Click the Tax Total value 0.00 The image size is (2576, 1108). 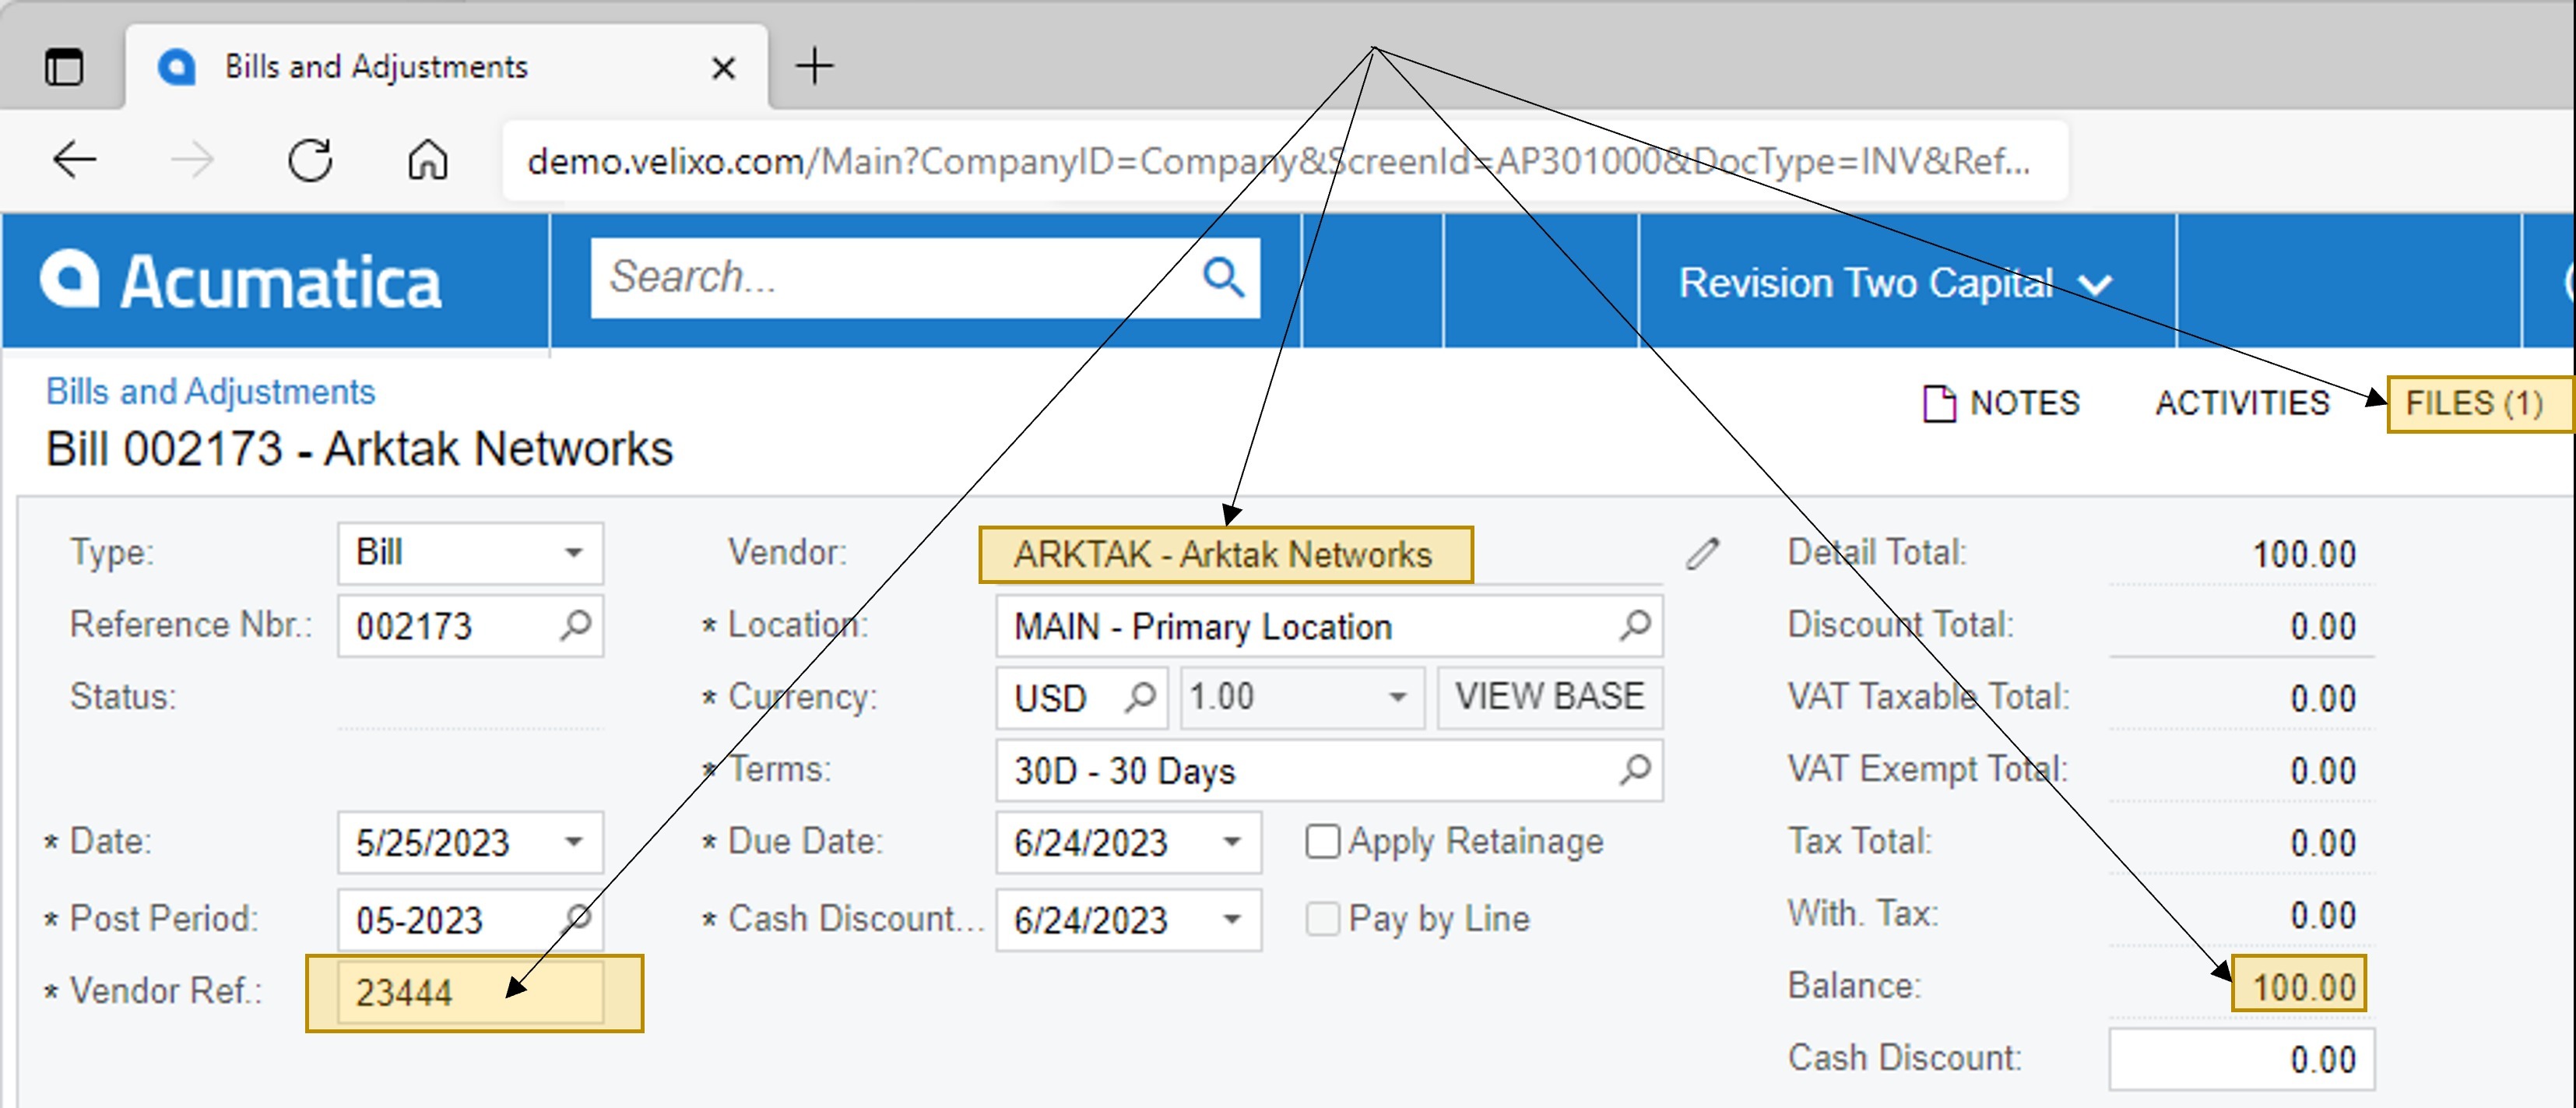tap(2322, 843)
